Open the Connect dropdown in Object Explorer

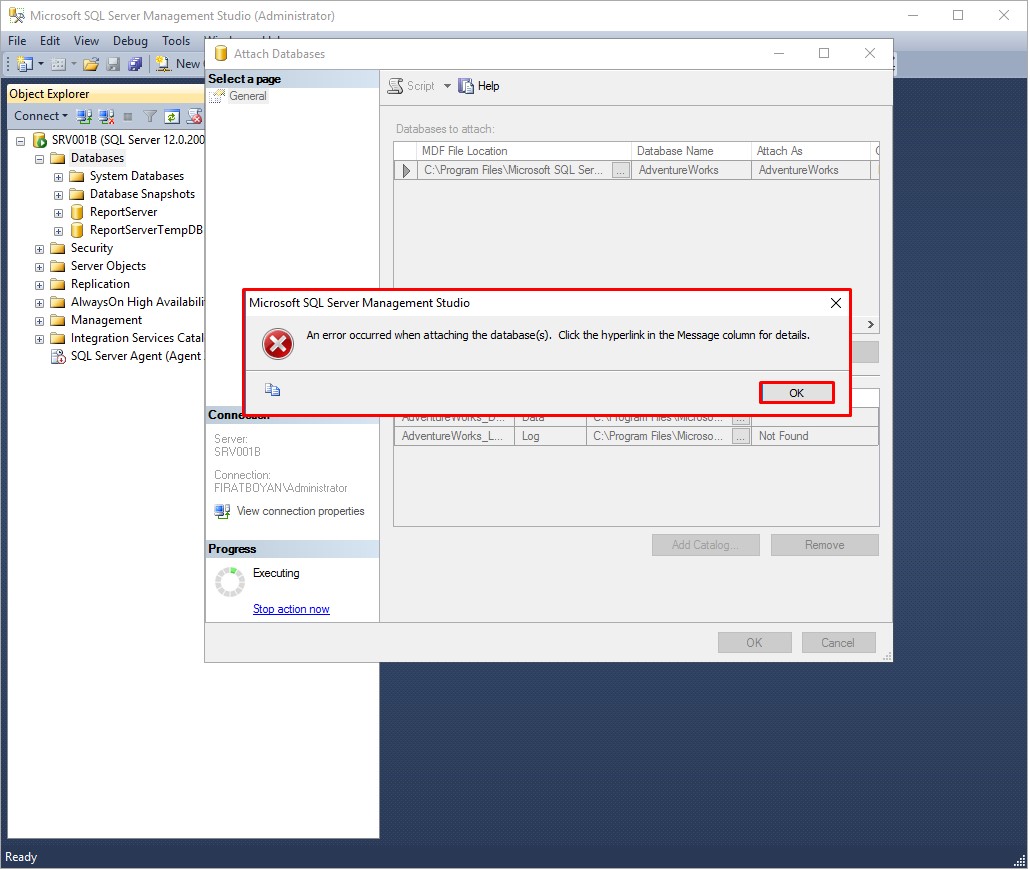click(x=41, y=116)
